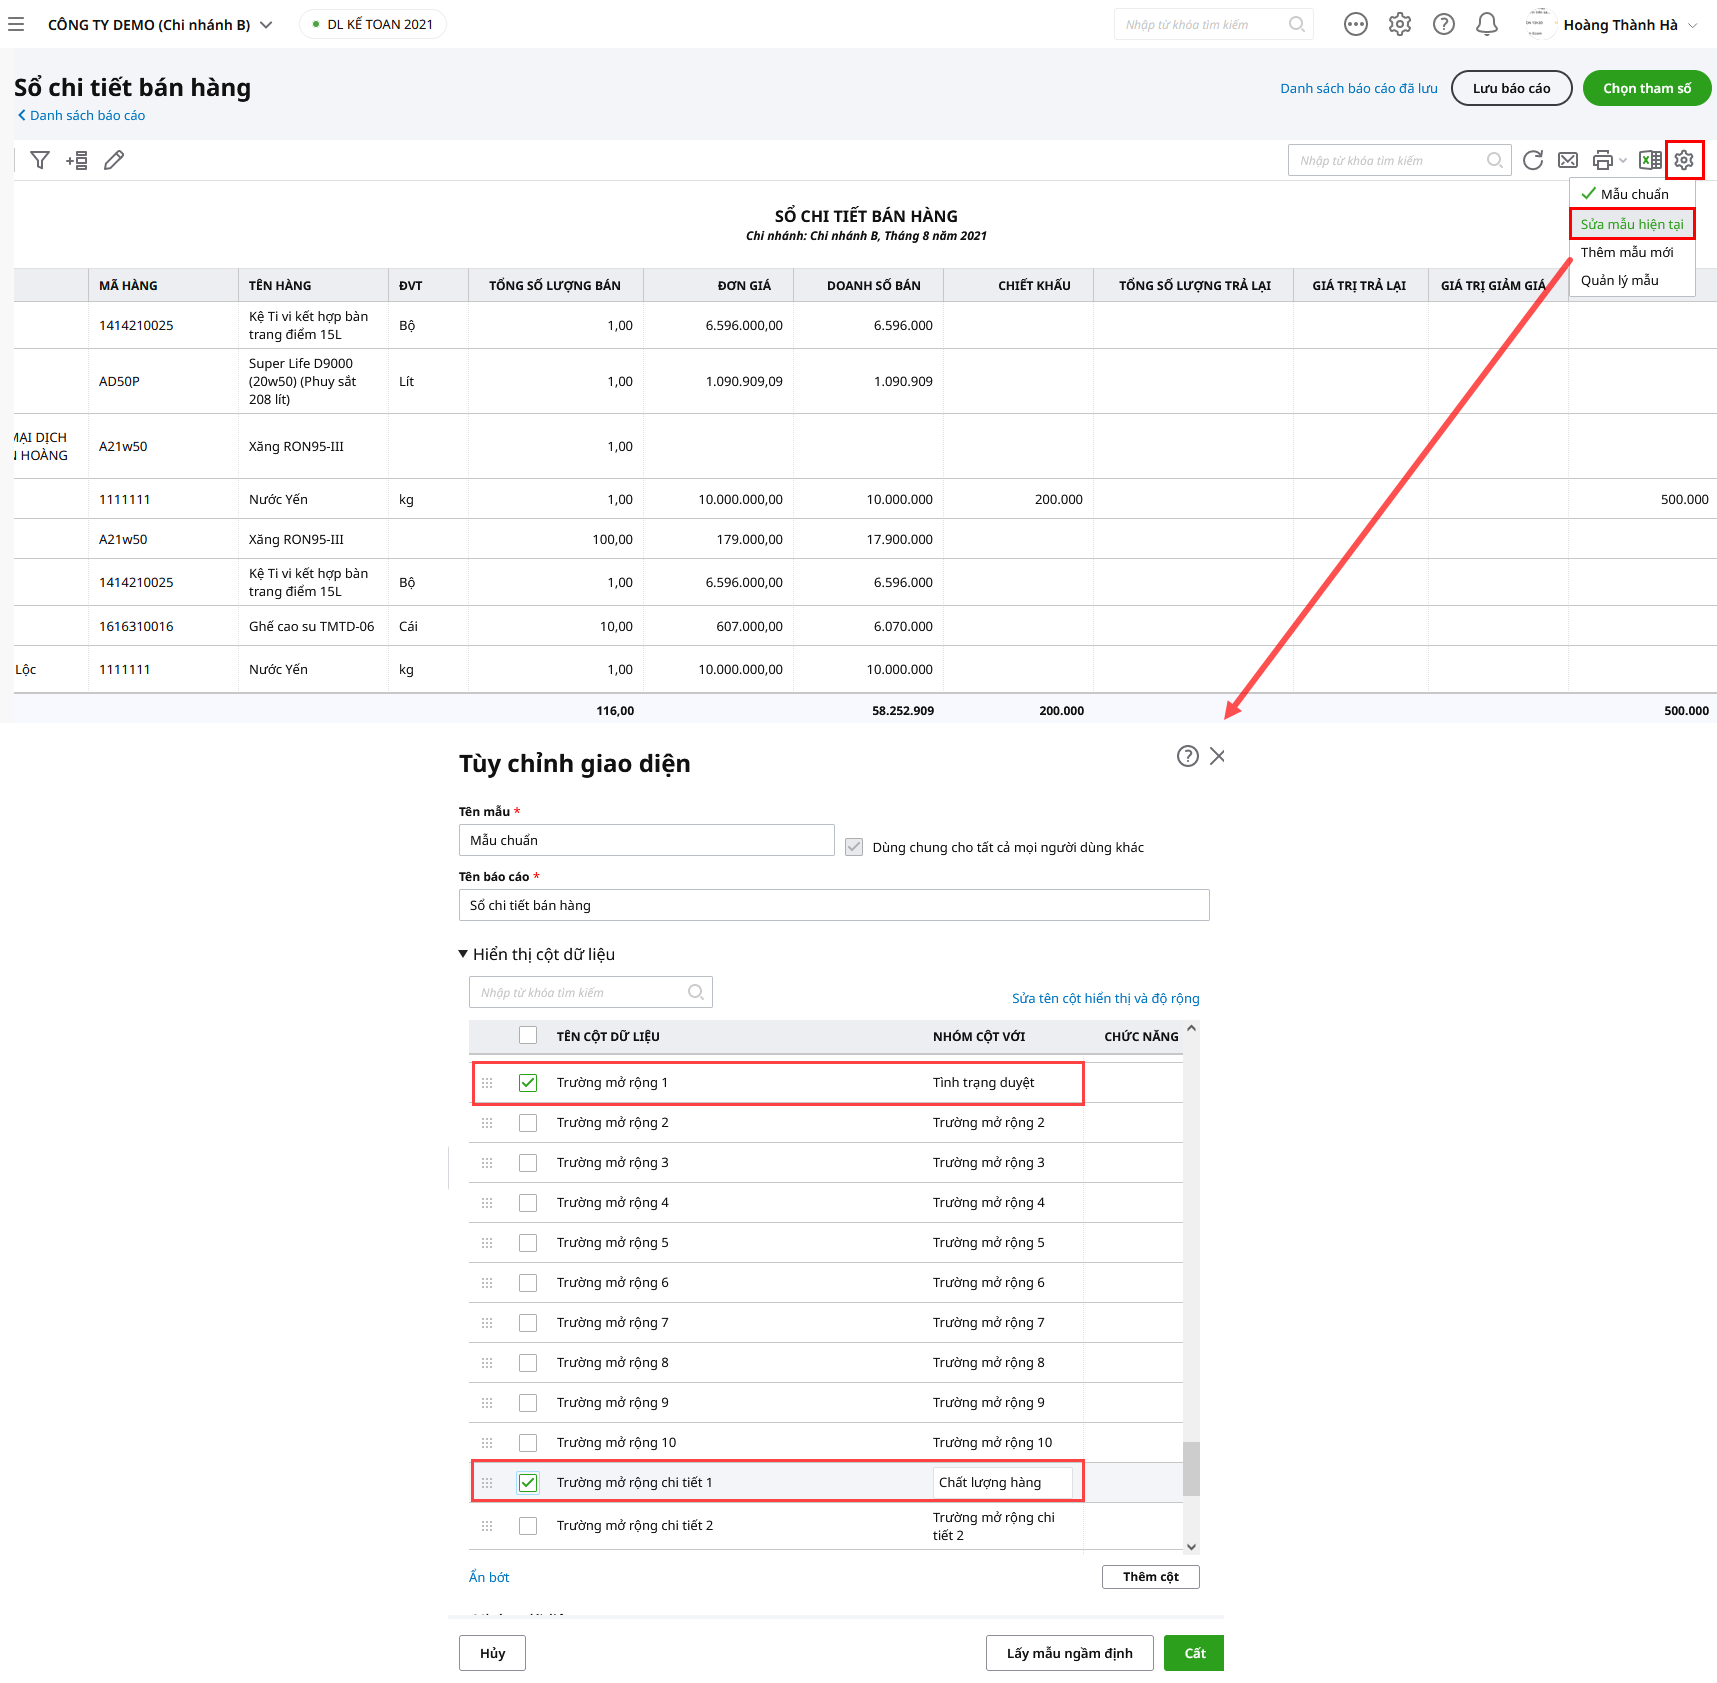Select Sửa mẫu hiện tại menu item
Screen dimensions: 1717x1683
(x=1631, y=224)
